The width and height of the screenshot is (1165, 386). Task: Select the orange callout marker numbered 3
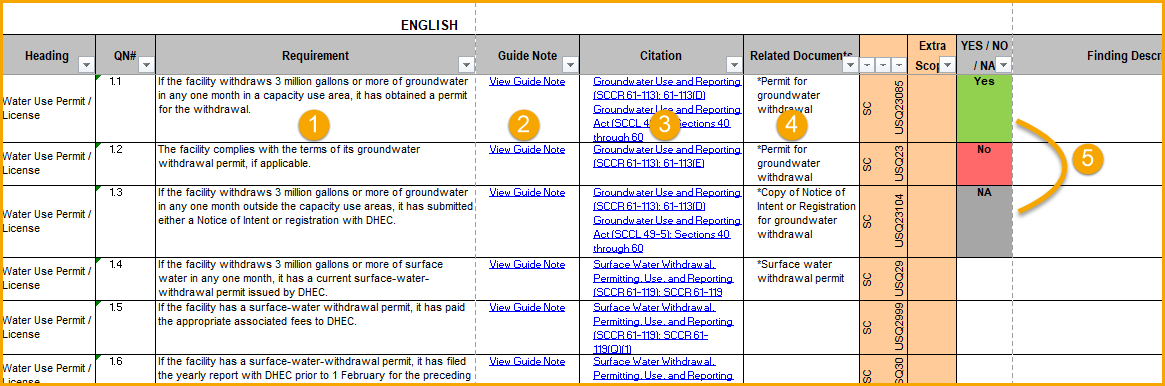pyautogui.click(x=664, y=125)
